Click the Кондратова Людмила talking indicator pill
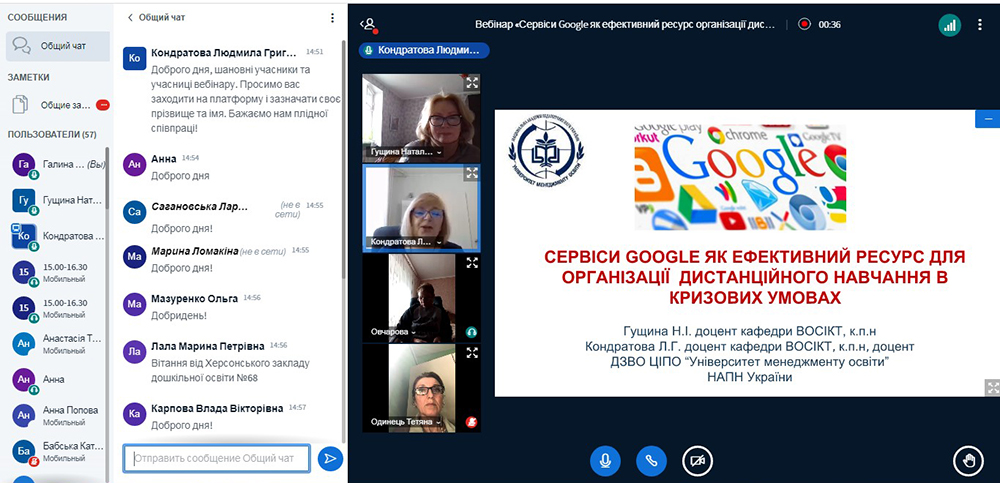Screen dimensions: 1000x483 point(424,50)
